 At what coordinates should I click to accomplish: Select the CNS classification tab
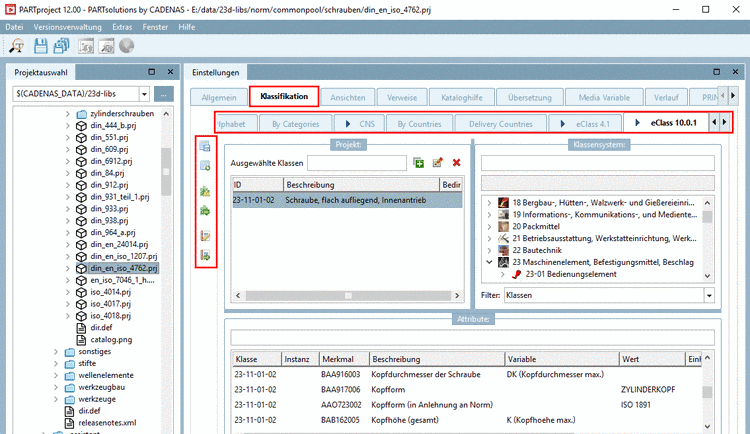pyautogui.click(x=360, y=124)
